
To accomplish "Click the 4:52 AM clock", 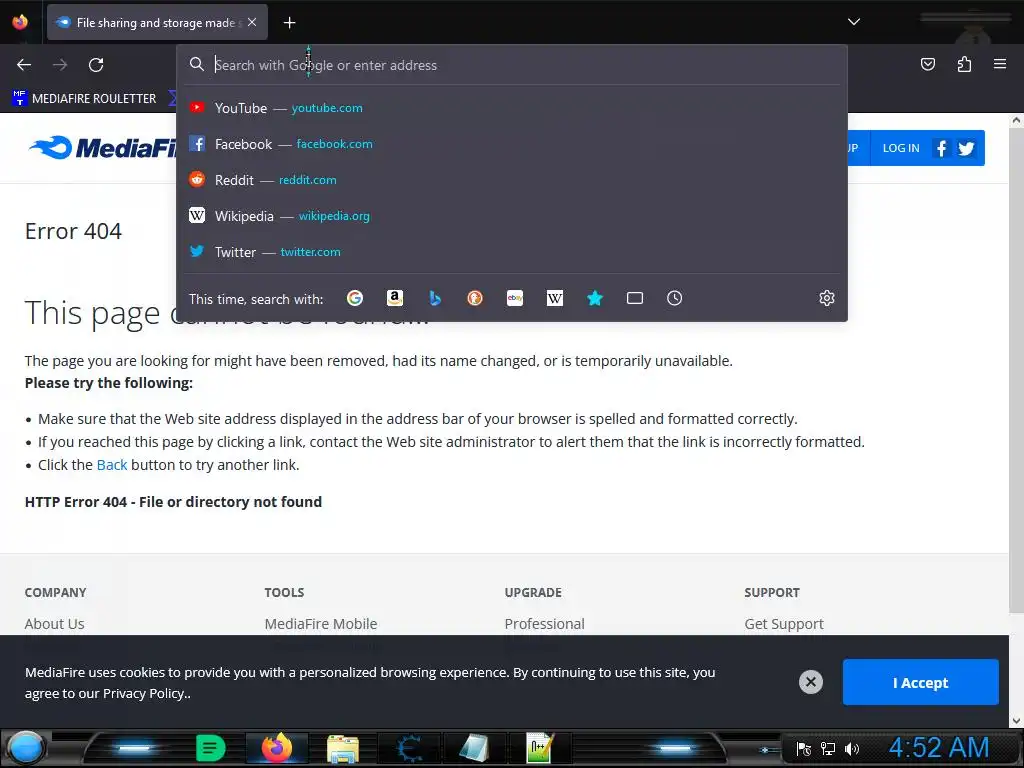I will (938, 748).
